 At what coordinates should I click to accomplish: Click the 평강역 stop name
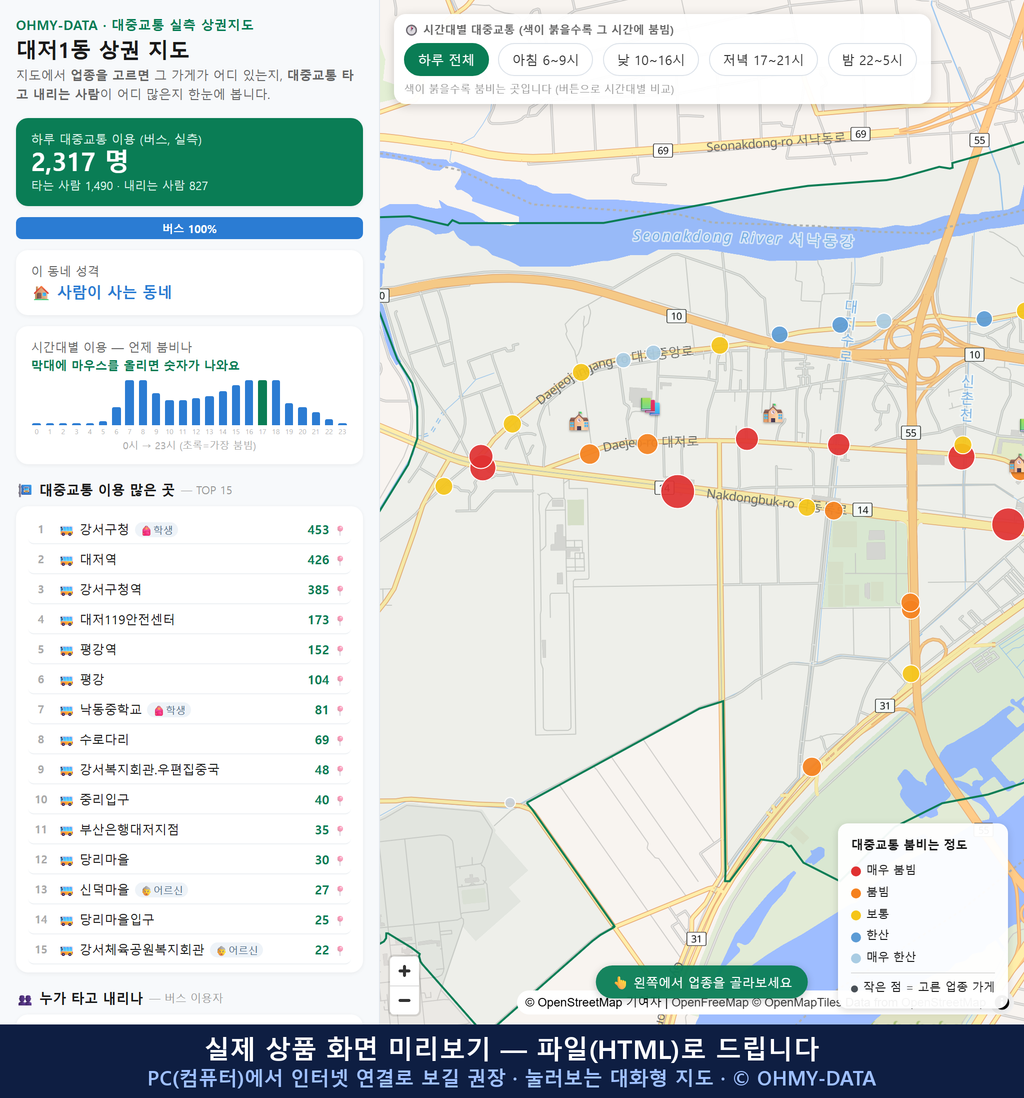pyautogui.click(x=98, y=650)
